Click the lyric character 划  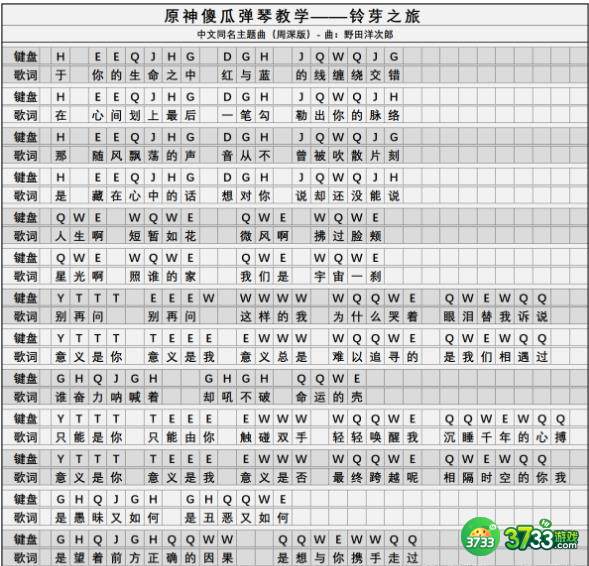point(135,116)
